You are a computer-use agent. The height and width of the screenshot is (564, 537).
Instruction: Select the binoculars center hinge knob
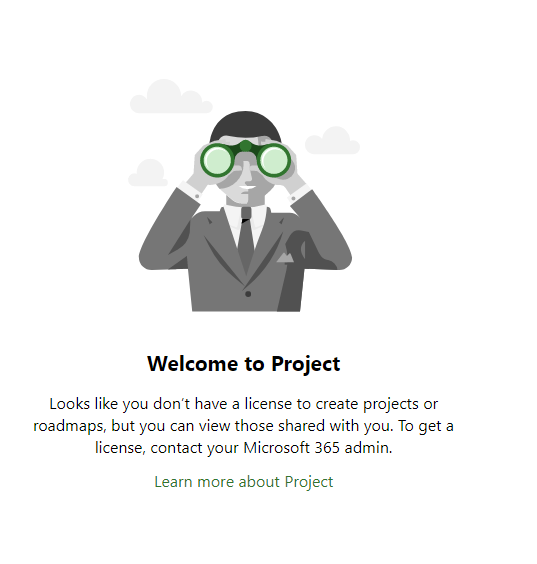pyautogui.click(x=245, y=146)
